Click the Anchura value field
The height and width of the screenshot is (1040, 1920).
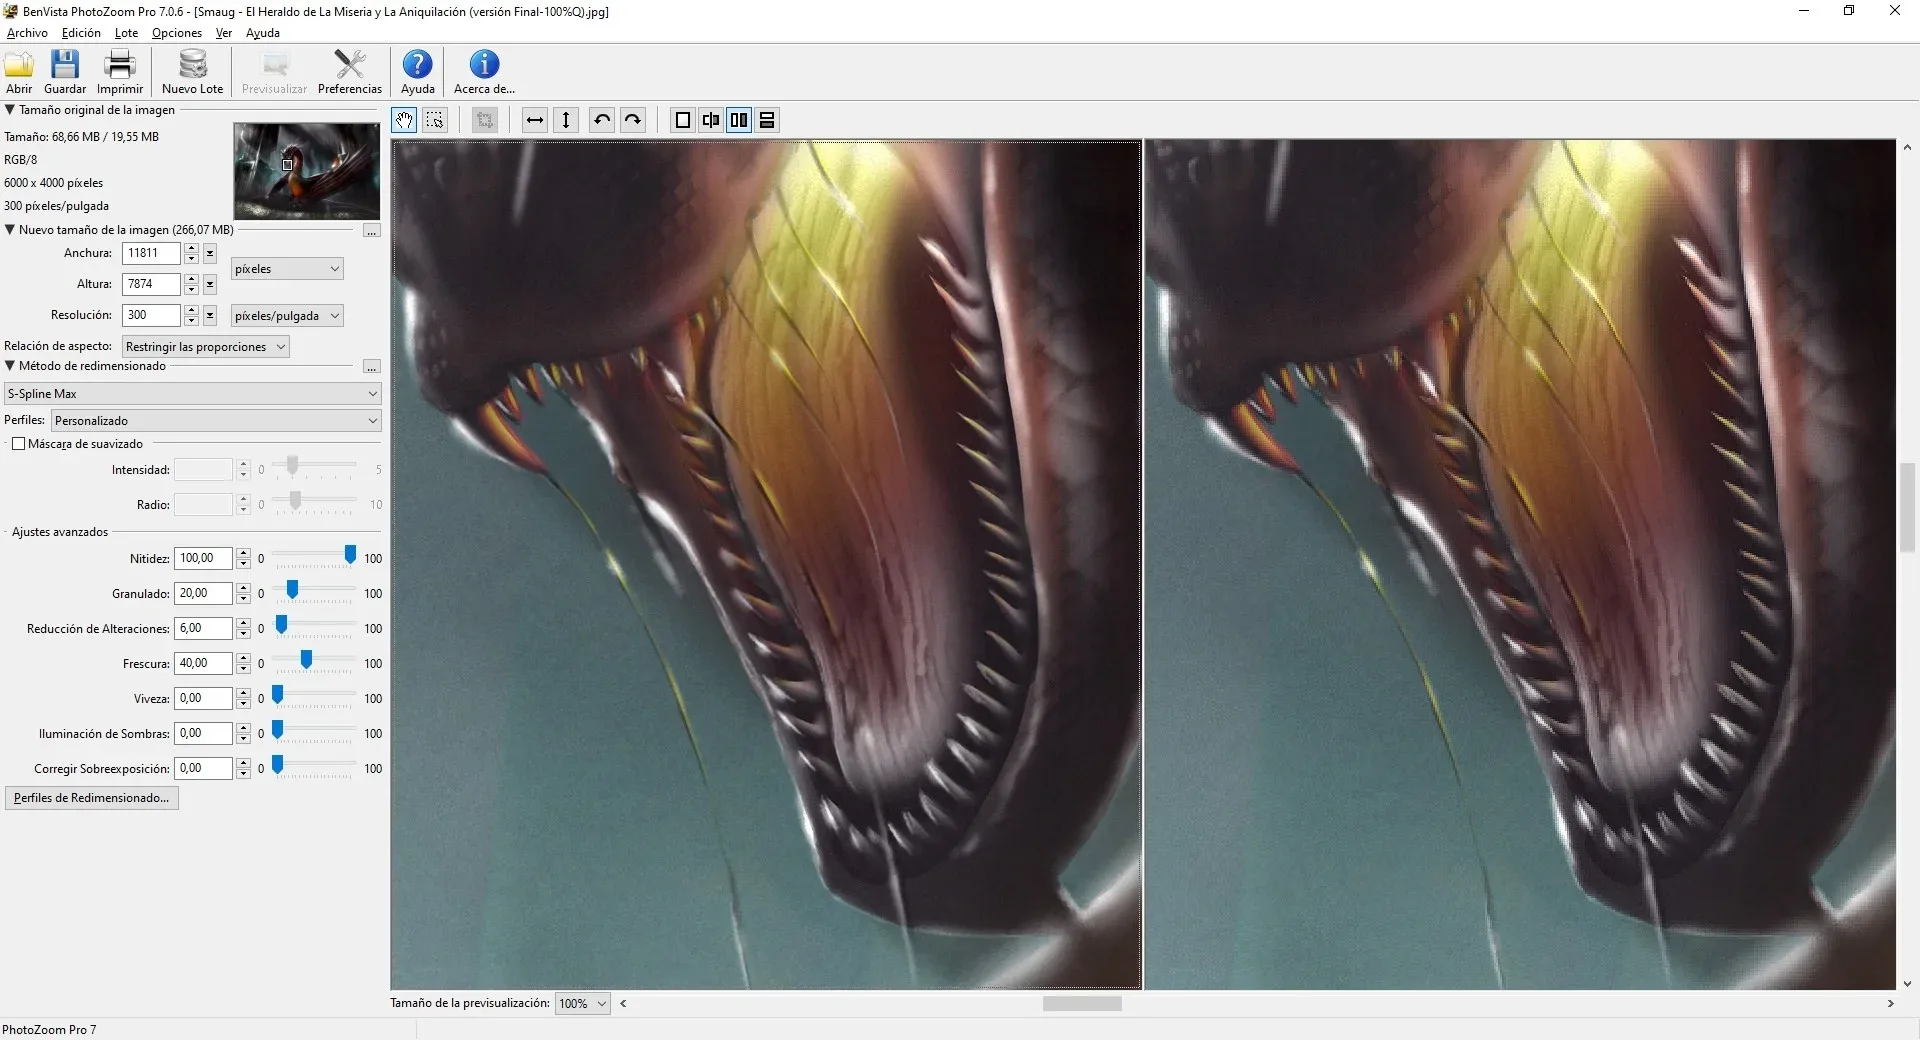coord(151,254)
